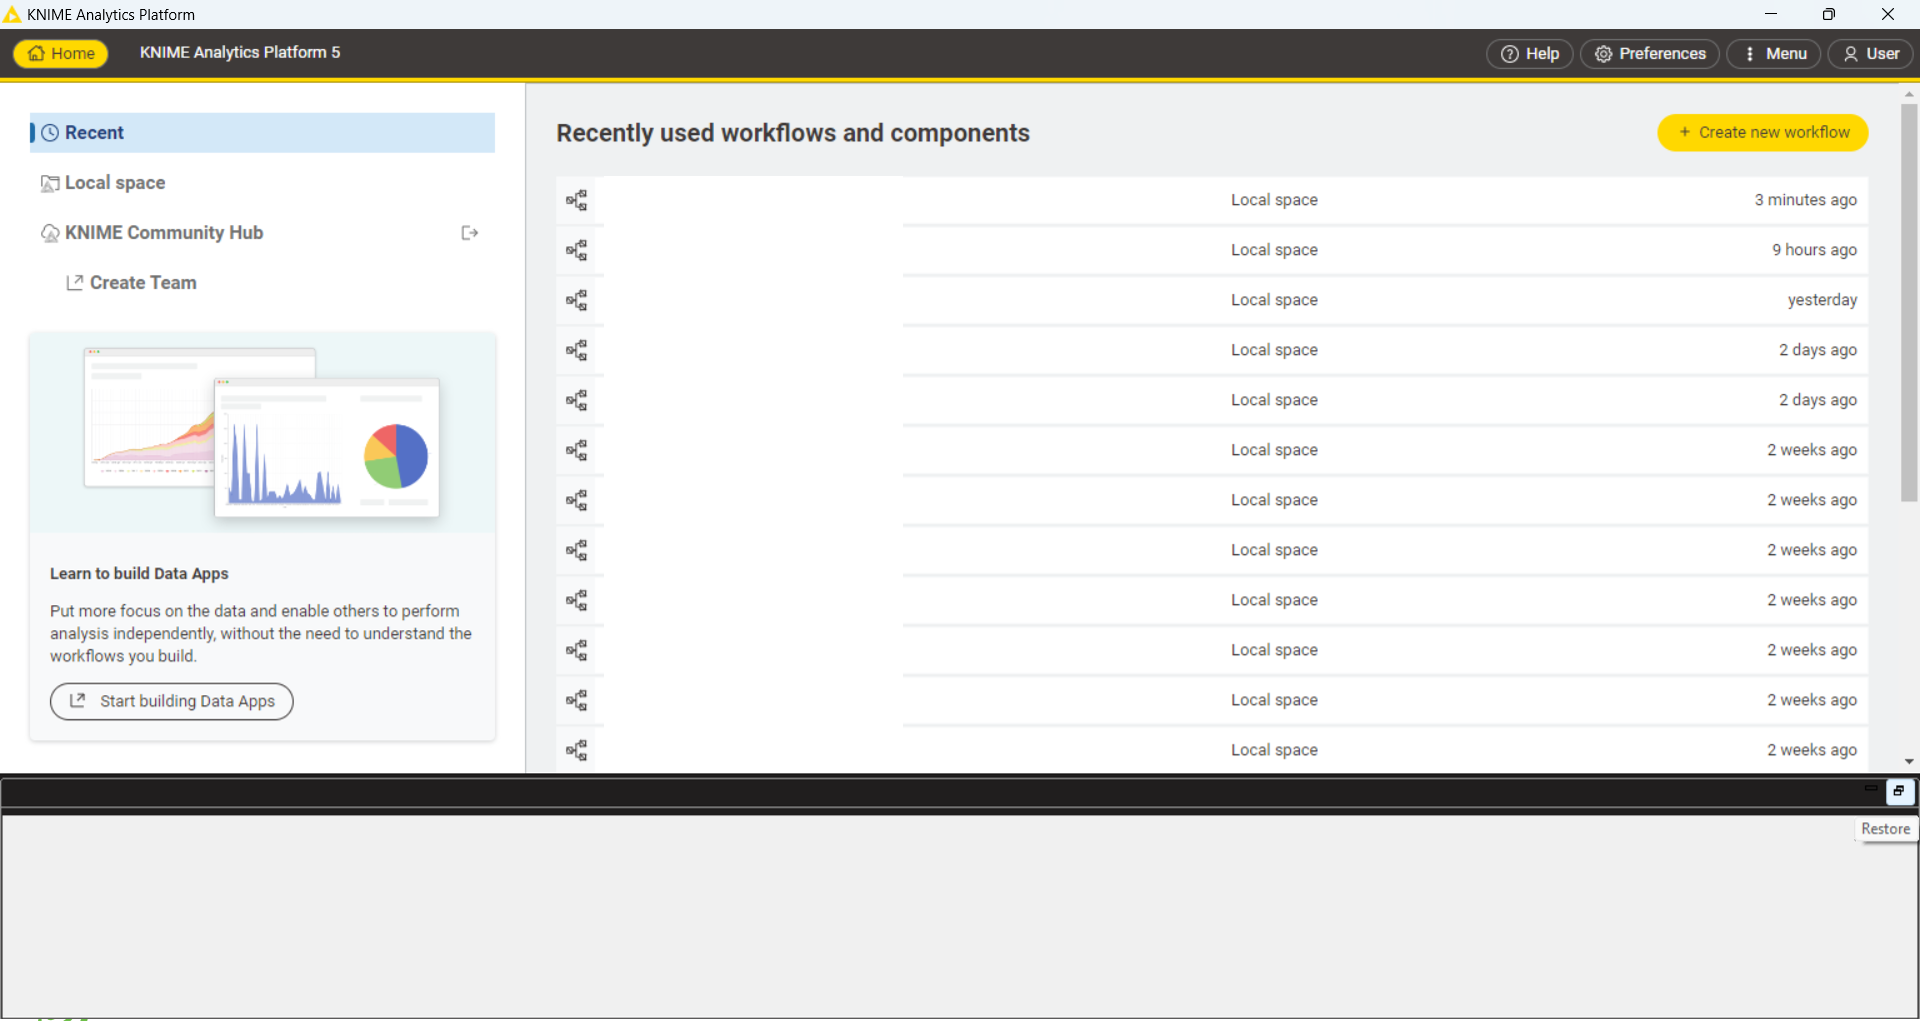Click the workflow icon of the 'yesterday' entry
The height and width of the screenshot is (1021, 1920).
coord(576,300)
